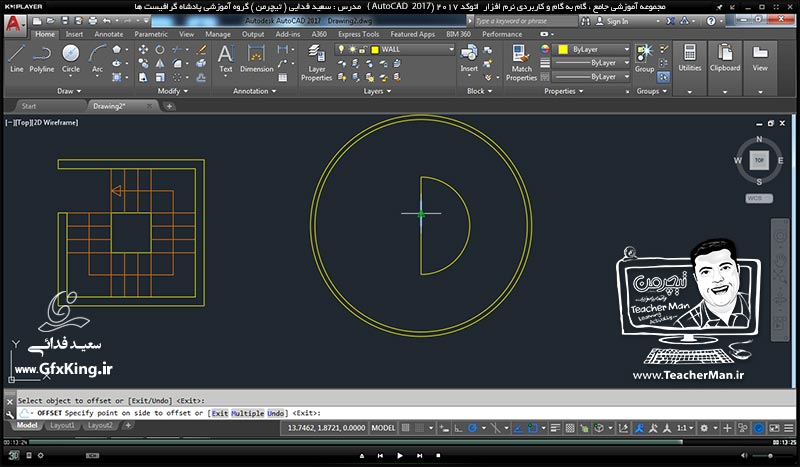Expand the Clipboard panel
Viewport: 800px width, 467px height.
point(724,92)
